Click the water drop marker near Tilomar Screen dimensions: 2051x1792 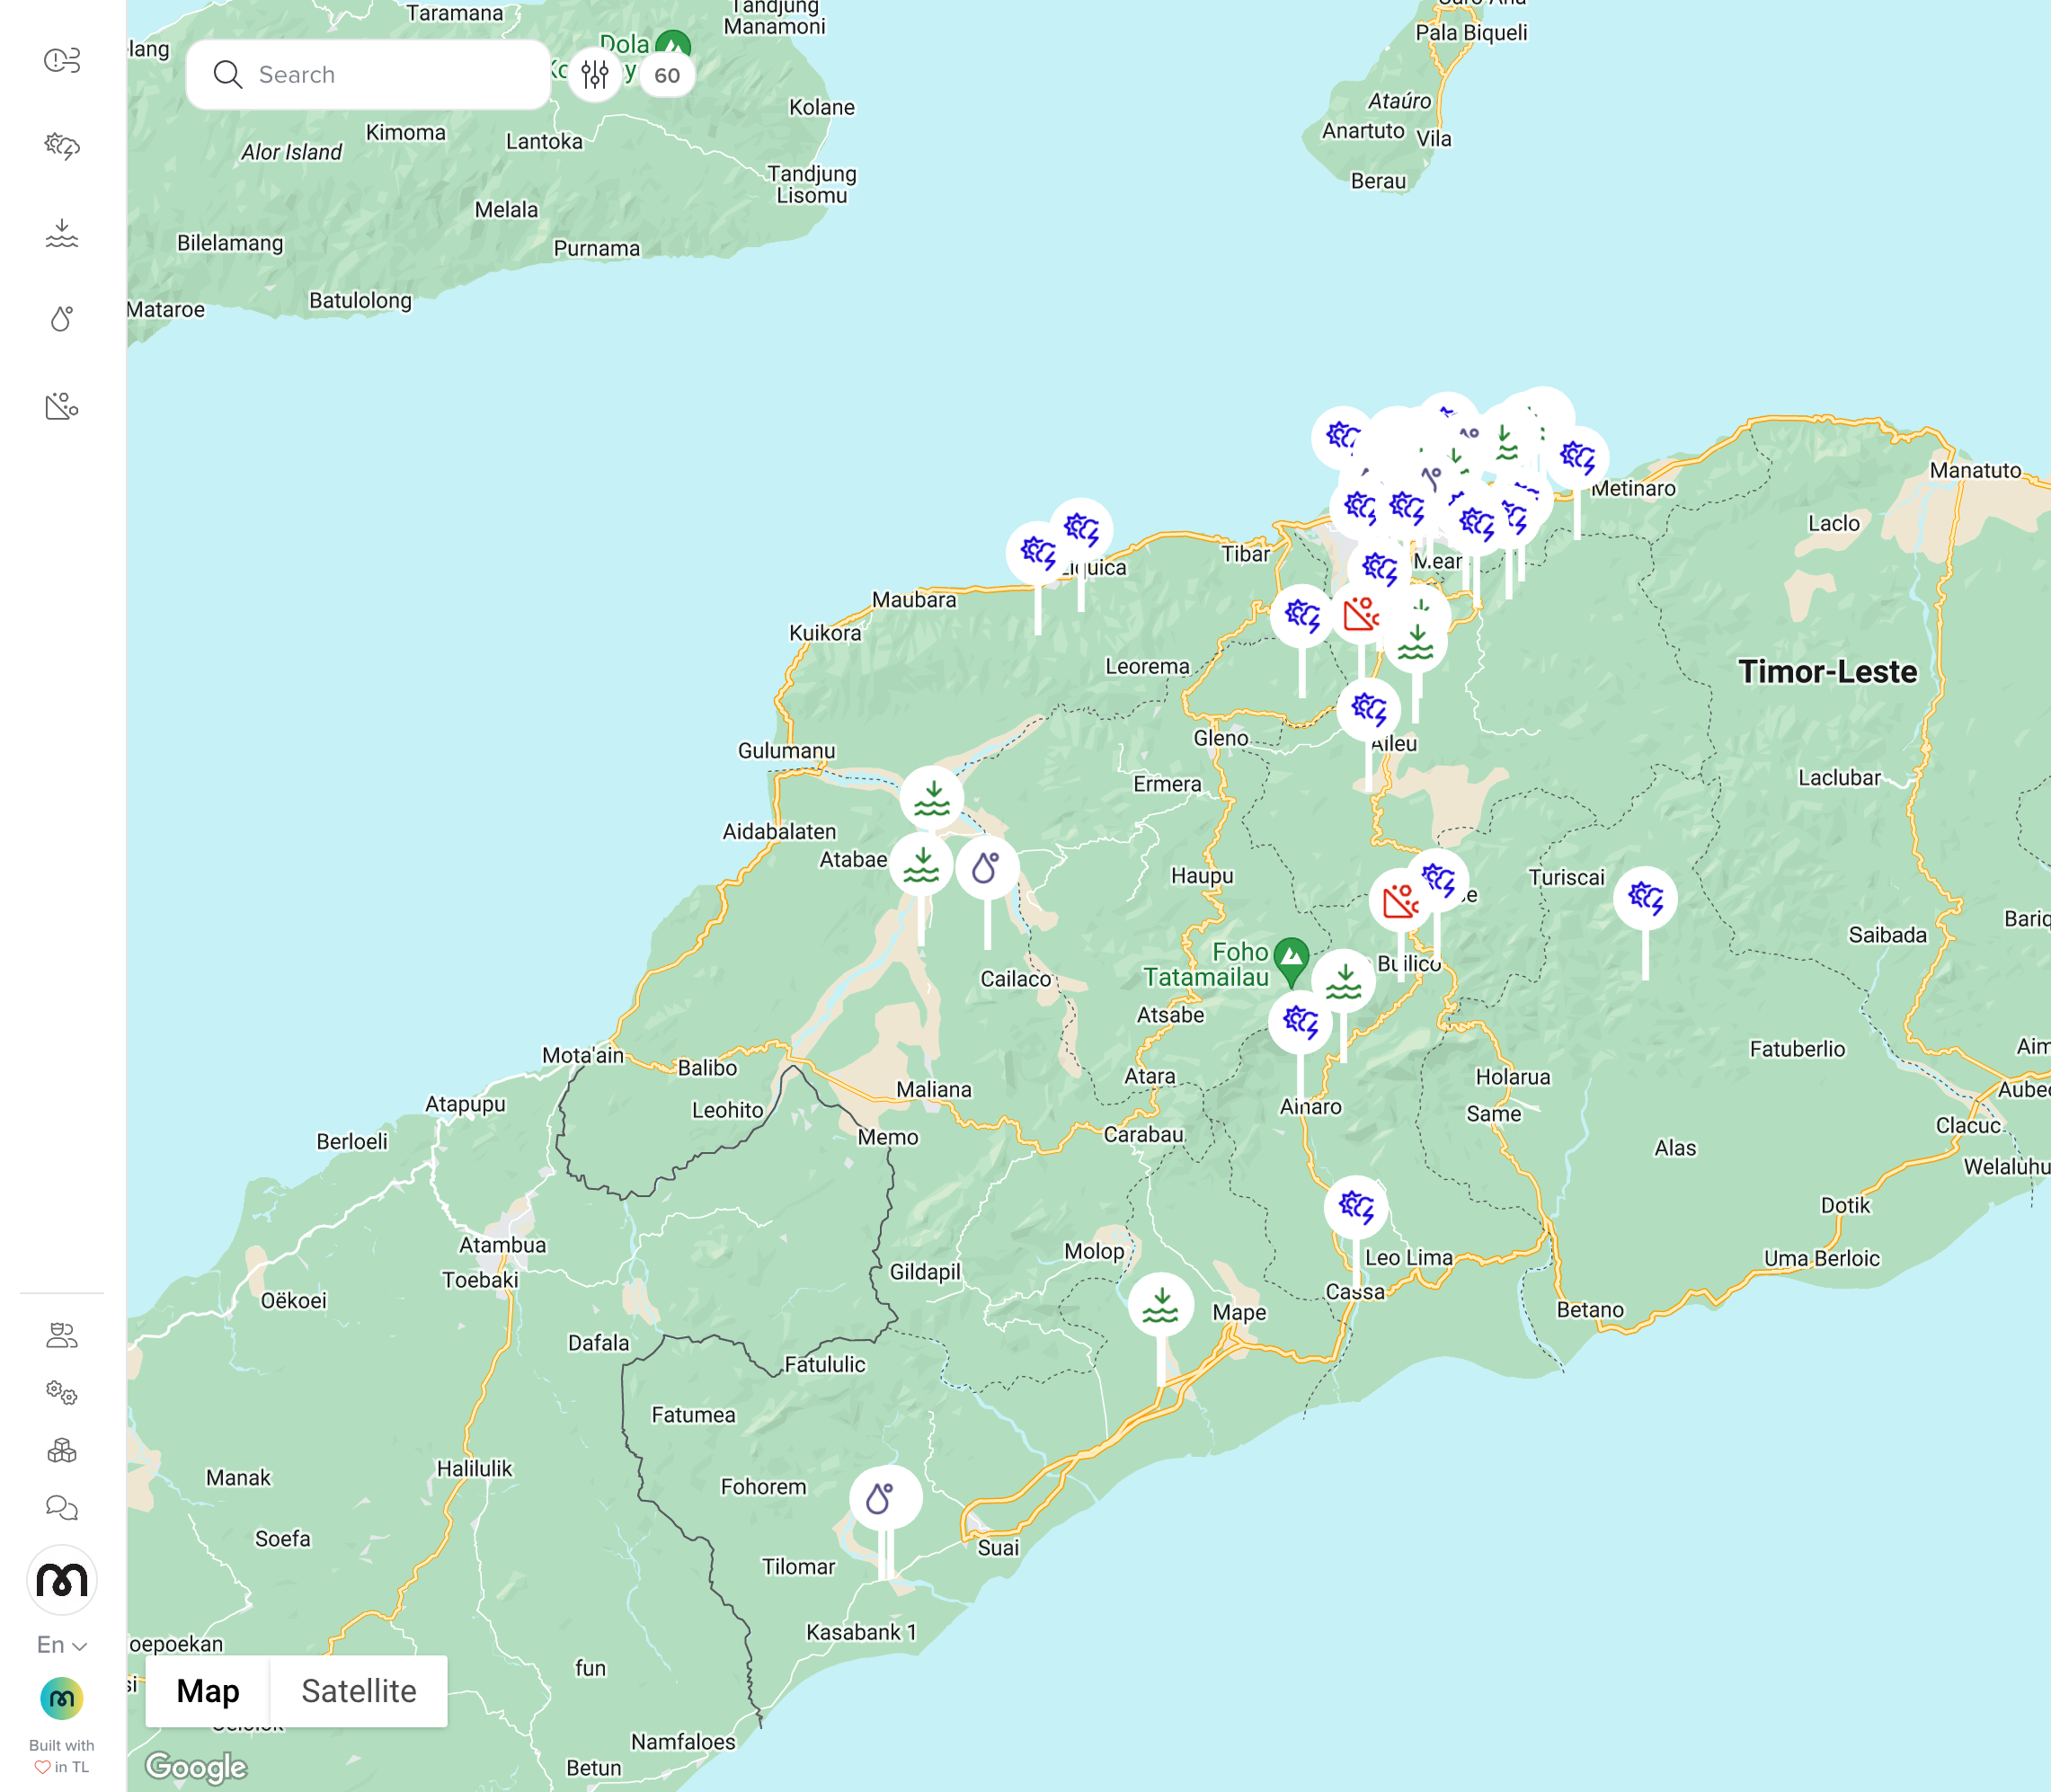(x=885, y=1498)
